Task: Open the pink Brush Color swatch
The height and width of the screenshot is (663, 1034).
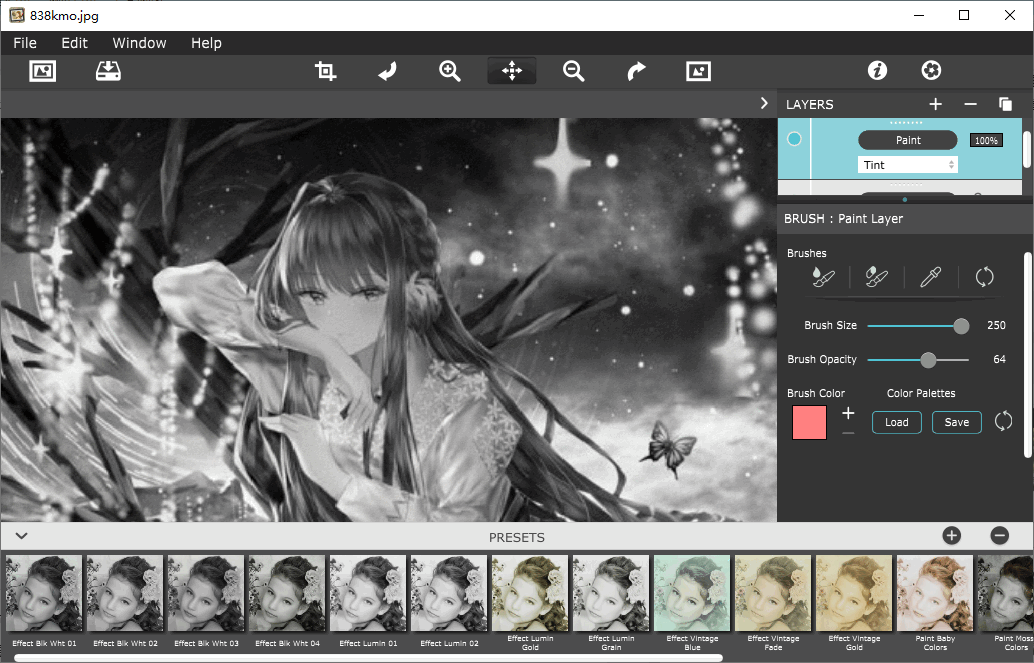Action: click(x=809, y=423)
